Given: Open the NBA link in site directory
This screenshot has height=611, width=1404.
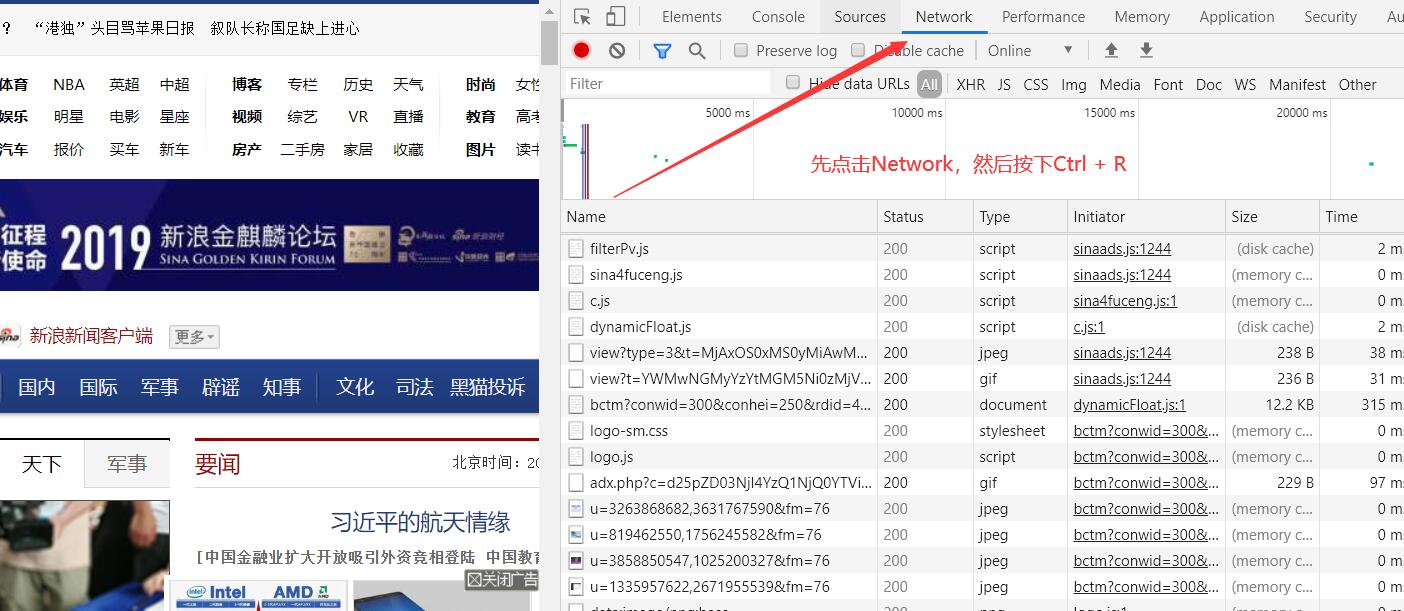Looking at the screenshot, I should pyautogui.click(x=69, y=84).
